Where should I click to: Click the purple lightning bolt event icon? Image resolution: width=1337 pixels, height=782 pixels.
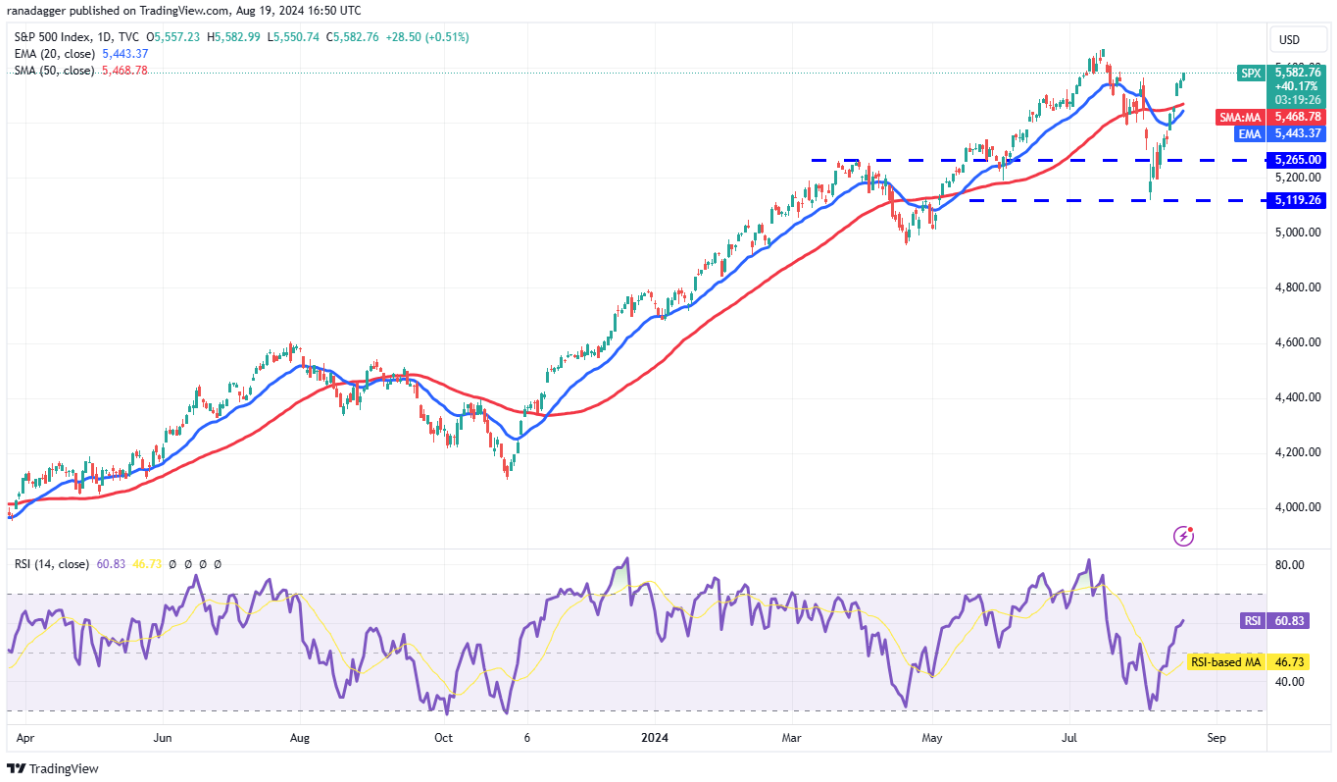1184,537
